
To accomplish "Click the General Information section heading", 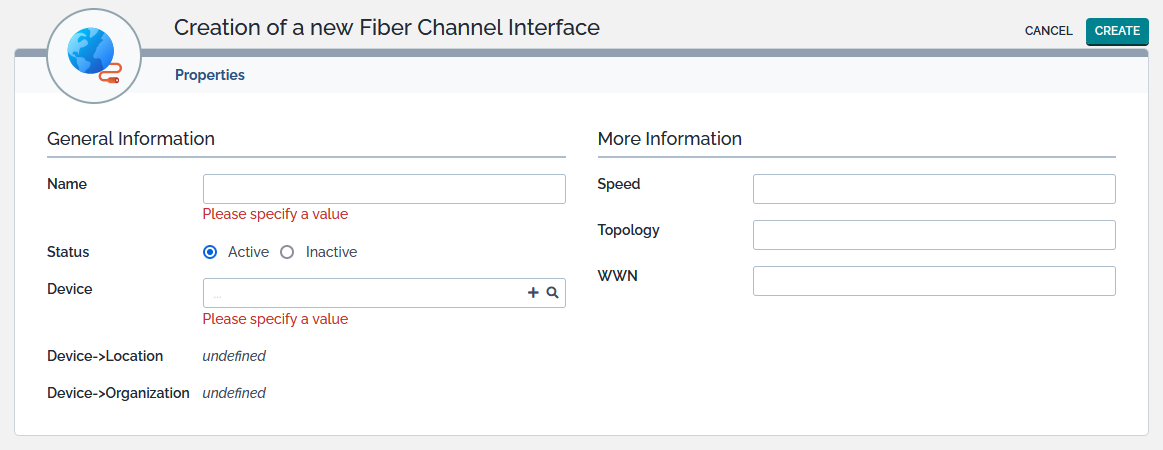I will (131, 139).
